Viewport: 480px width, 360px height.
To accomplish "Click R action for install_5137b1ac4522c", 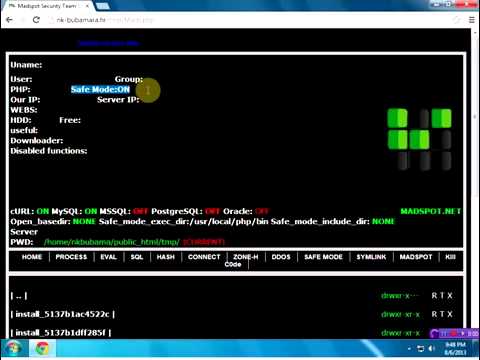I will click(x=434, y=314).
